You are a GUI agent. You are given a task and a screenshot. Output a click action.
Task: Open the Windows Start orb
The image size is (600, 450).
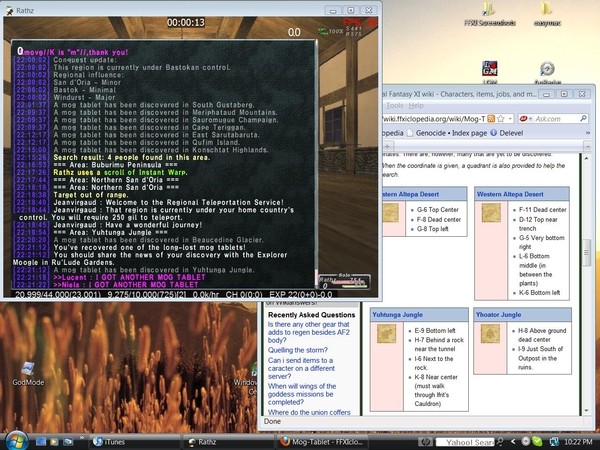(x=15, y=441)
